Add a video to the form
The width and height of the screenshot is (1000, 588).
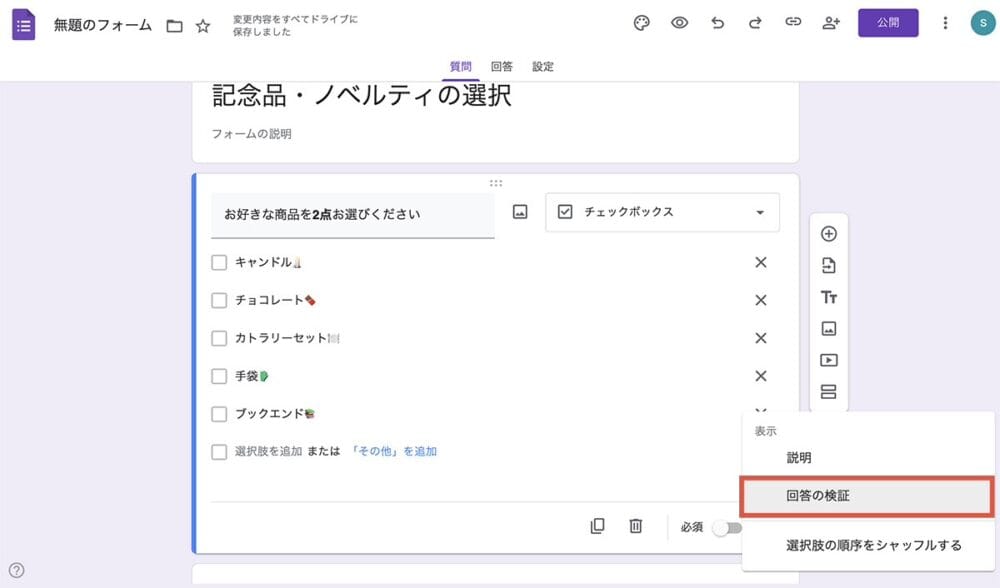(828, 362)
